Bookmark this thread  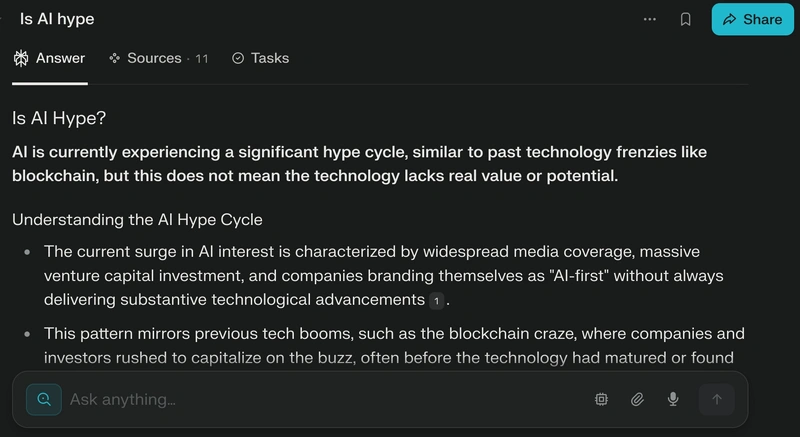[x=686, y=19]
